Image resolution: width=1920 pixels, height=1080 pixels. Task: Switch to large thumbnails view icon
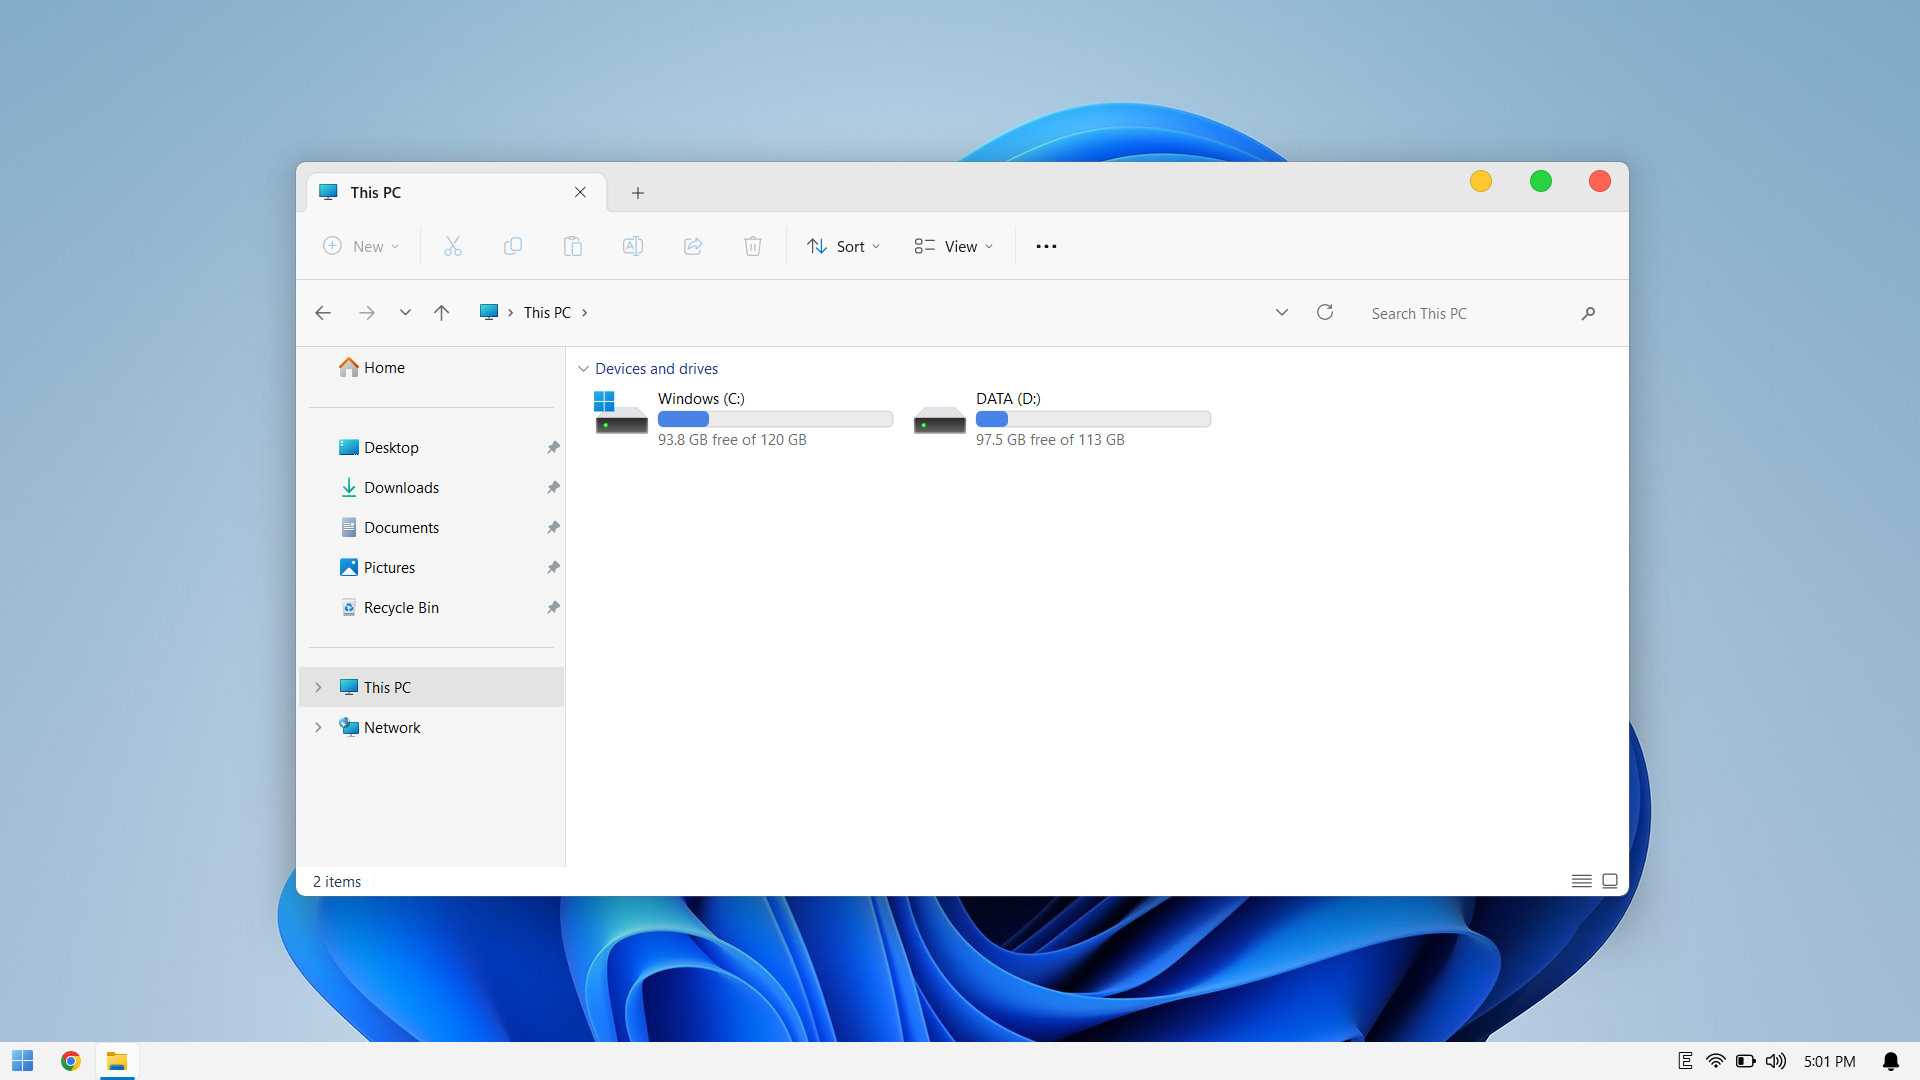coord(1610,881)
